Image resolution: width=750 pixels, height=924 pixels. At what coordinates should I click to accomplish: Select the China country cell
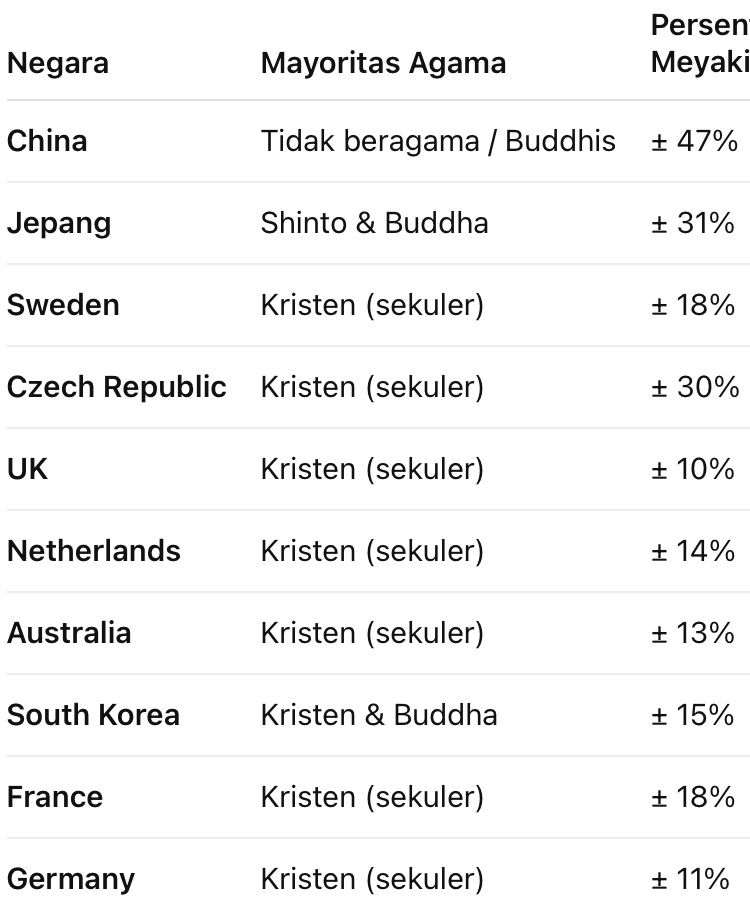(x=47, y=141)
